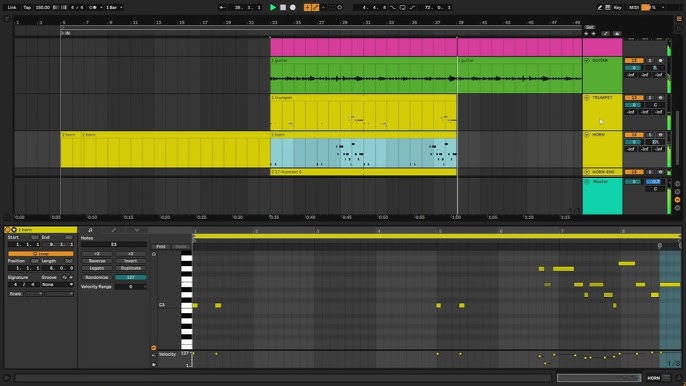Screen dimensions: 686x386
Task: Click the Link button
Action: tap(12, 7)
